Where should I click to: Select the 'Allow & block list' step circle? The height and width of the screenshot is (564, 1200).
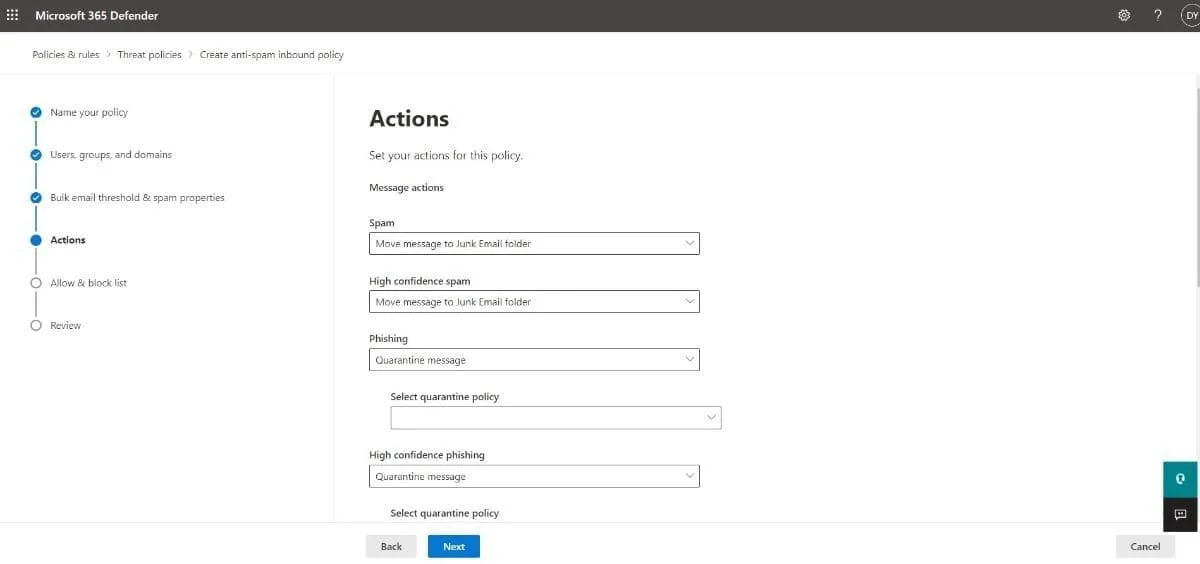coord(36,283)
